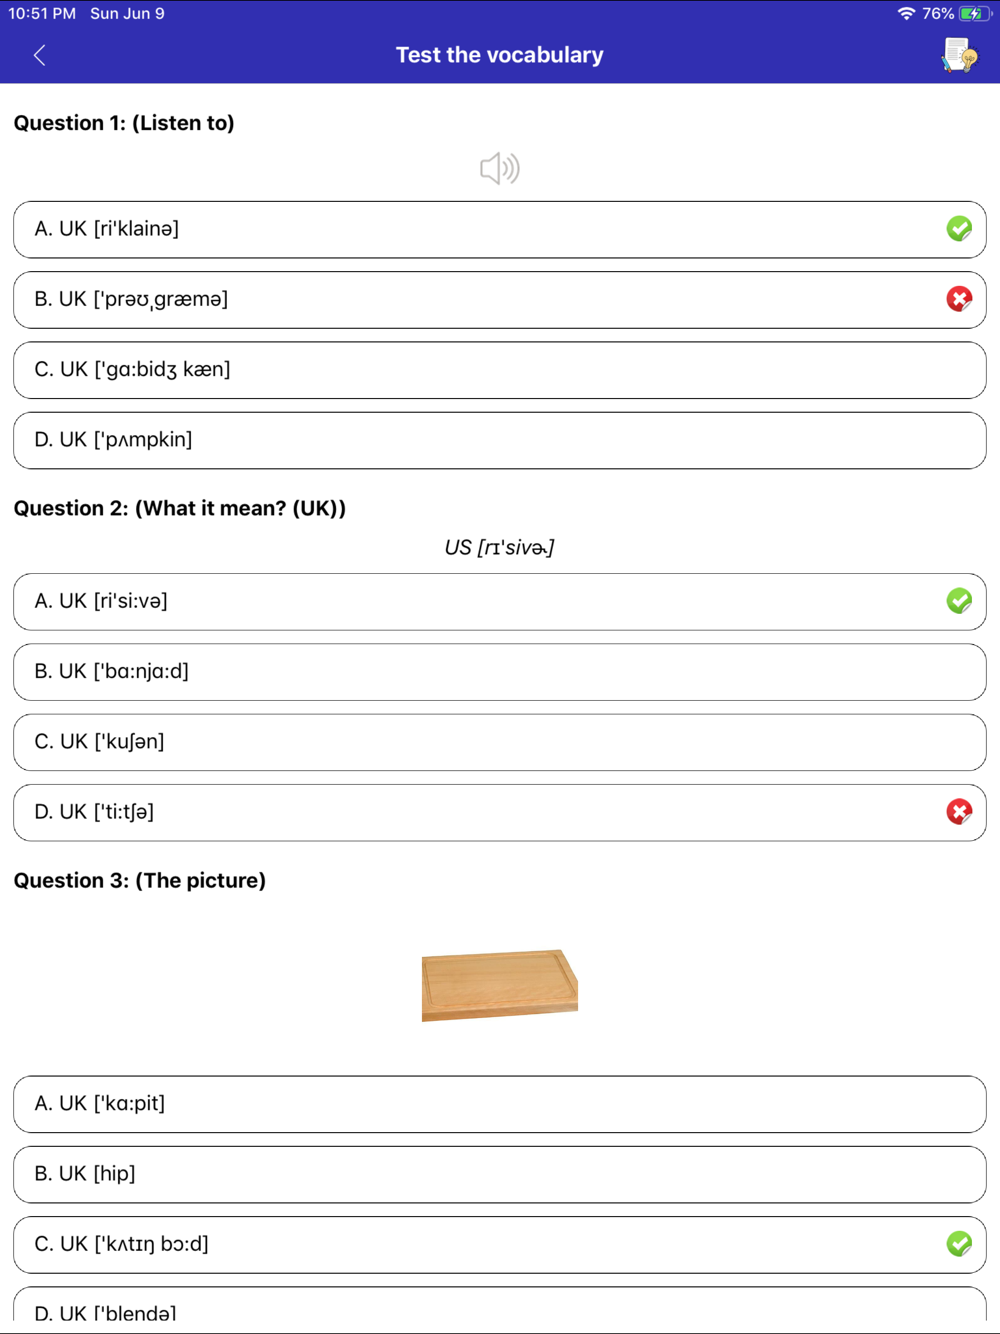Select answer D ['pʌmpkin]
Screen dimensions: 1000x1334
tap(500, 440)
